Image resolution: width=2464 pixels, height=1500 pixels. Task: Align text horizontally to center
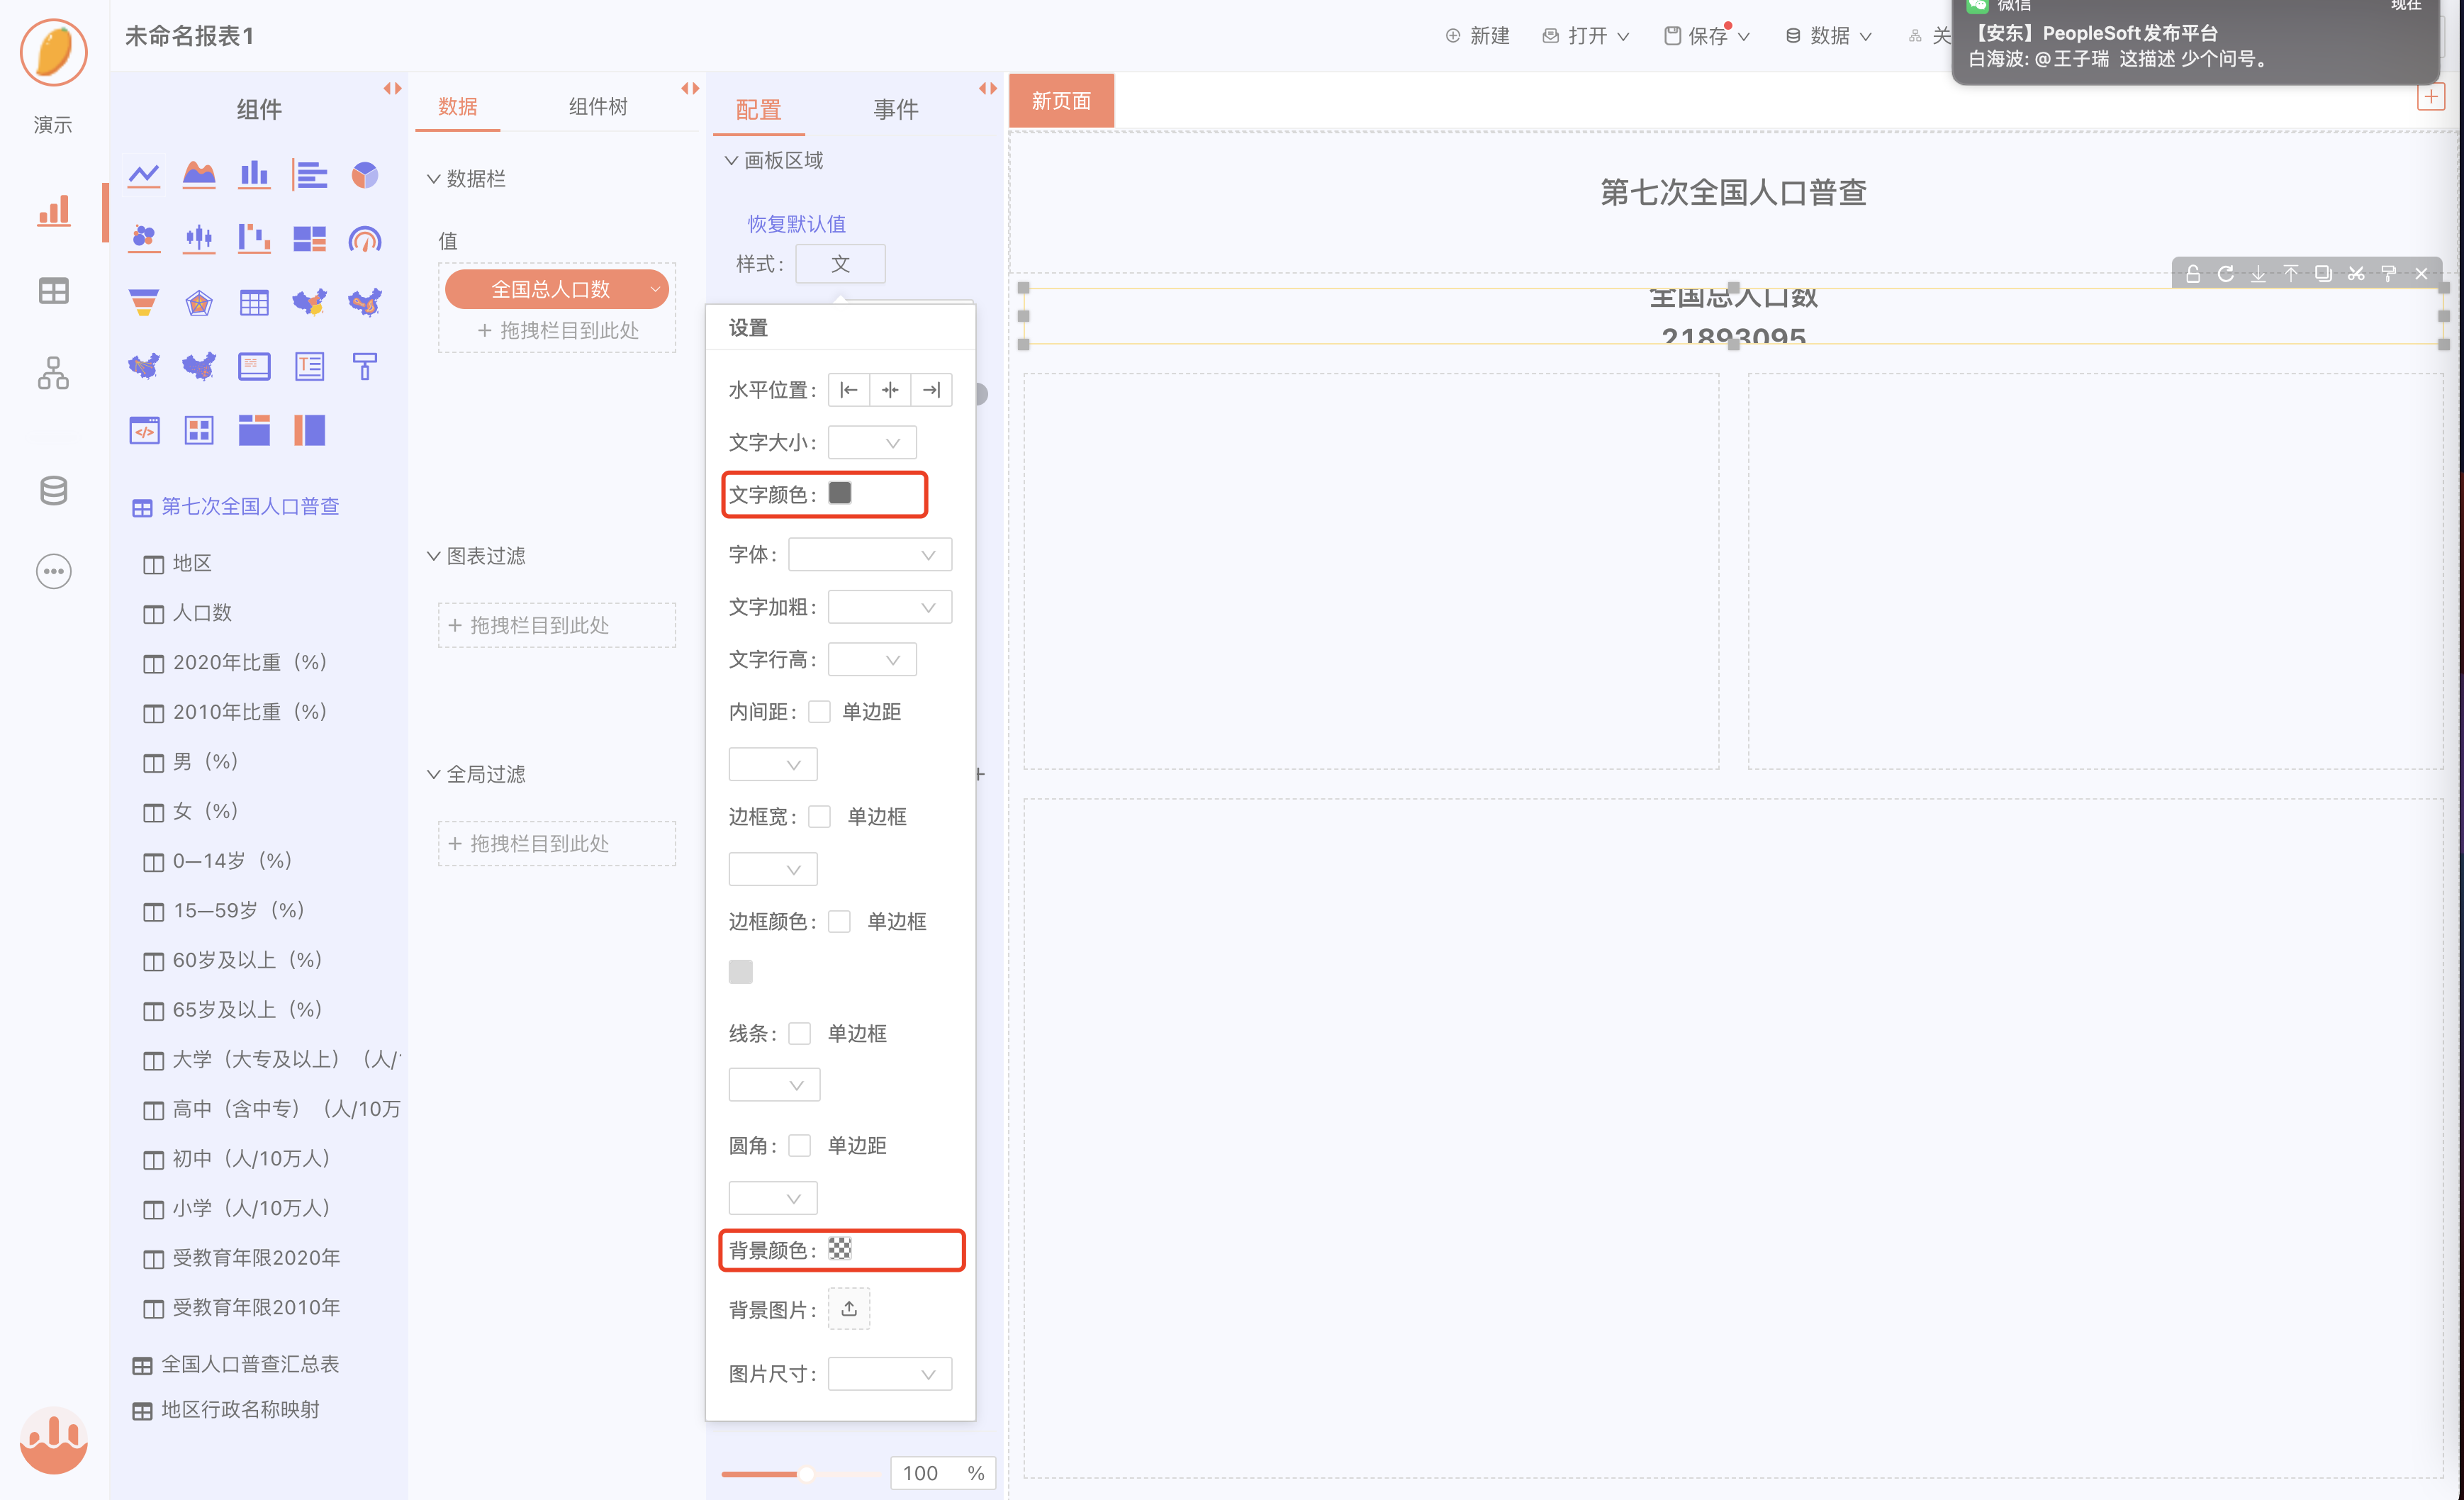tap(890, 390)
